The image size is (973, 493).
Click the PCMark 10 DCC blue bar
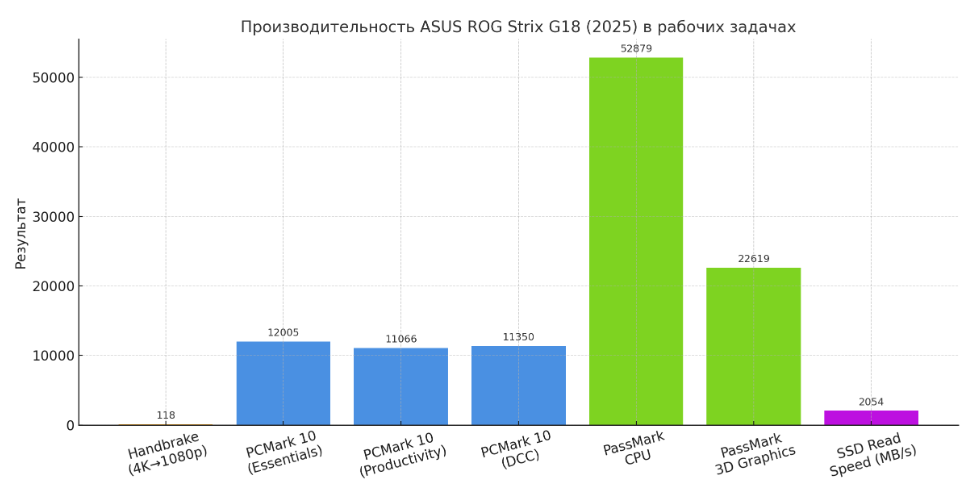[x=519, y=386]
